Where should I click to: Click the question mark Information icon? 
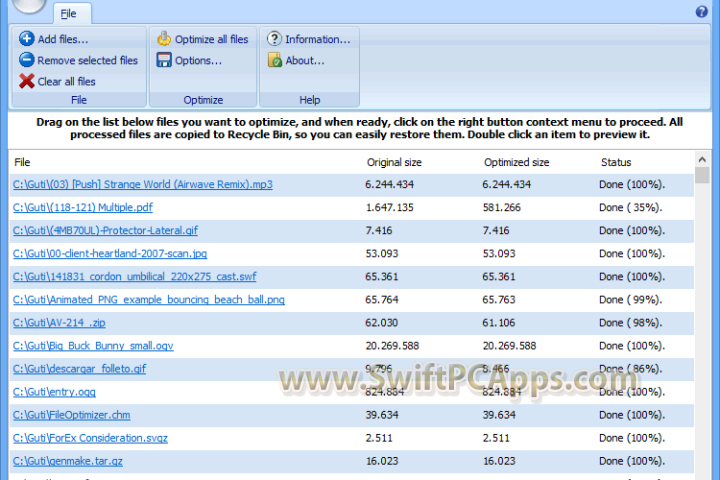point(275,39)
